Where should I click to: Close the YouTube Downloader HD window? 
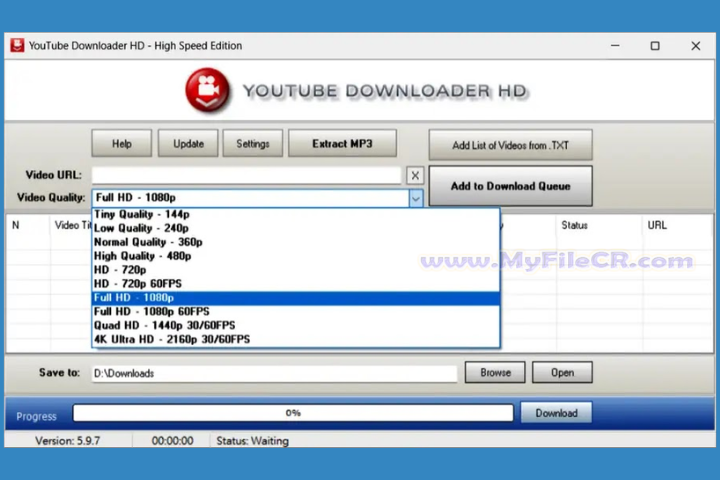tap(696, 45)
